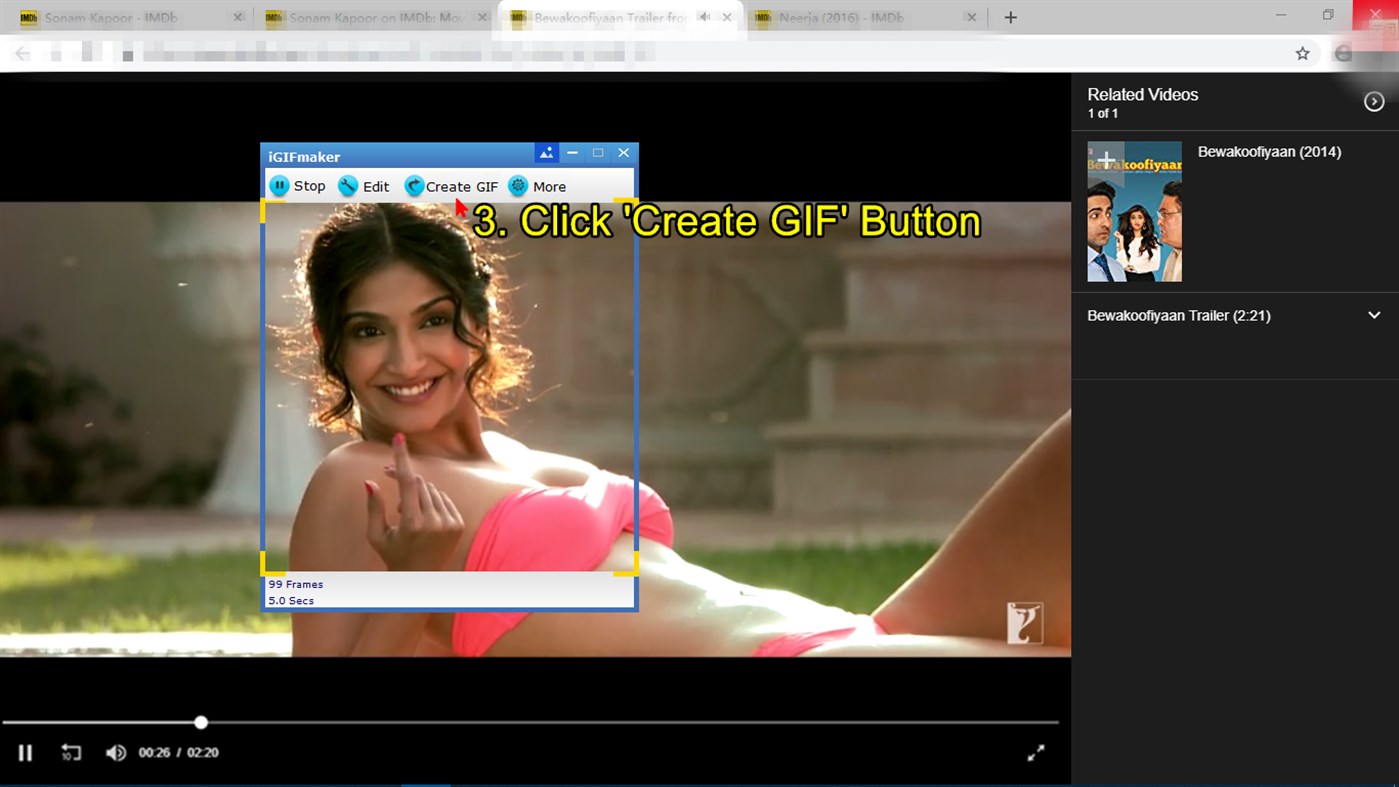Screen dimensions: 1399x787
Task: Open the Bewakoofiyaan (2014) video link
Action: pyautogui.click(x=1269, y=151)
